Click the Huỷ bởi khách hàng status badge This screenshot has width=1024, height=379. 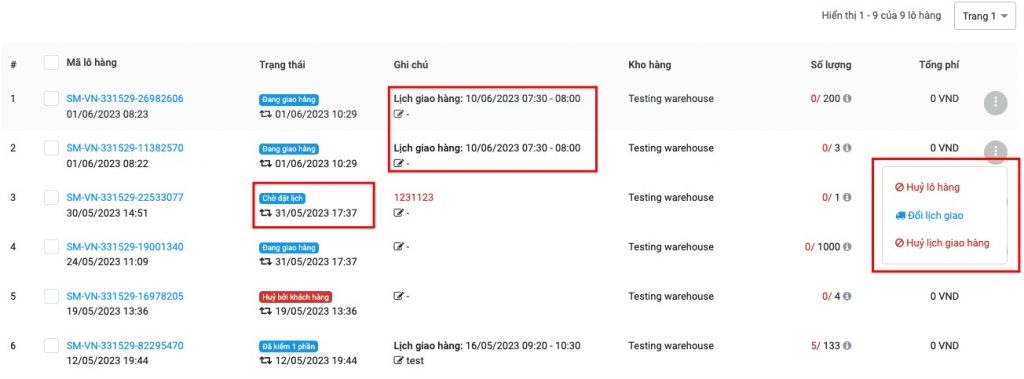pyautogui.click(x=295, y=297)
